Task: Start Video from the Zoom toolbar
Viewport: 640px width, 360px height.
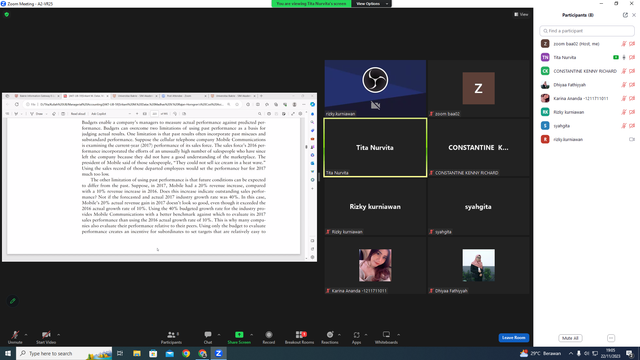Action: [x=46, y=337]
